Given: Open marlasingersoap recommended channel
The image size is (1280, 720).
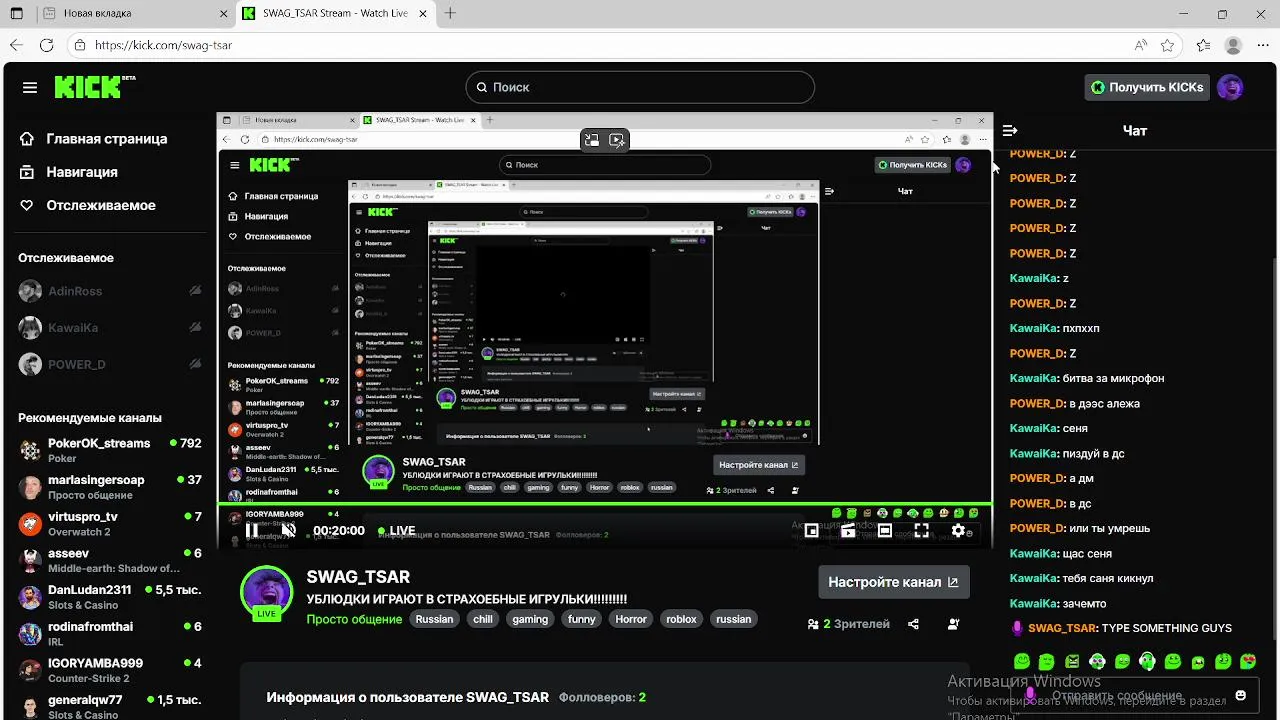Looking at the screenshot, I should pyautogui.click(x=110, y=487).
